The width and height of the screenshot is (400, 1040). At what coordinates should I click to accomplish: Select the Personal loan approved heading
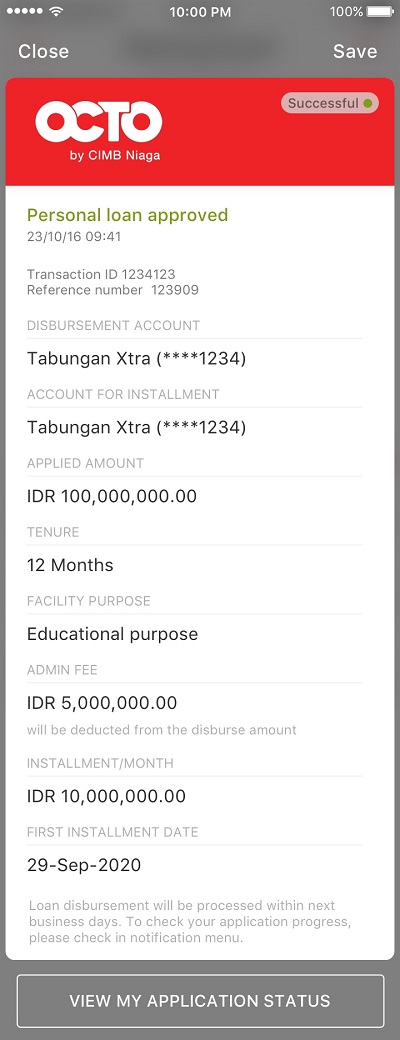pyautogui.click(x=127, y=215)
